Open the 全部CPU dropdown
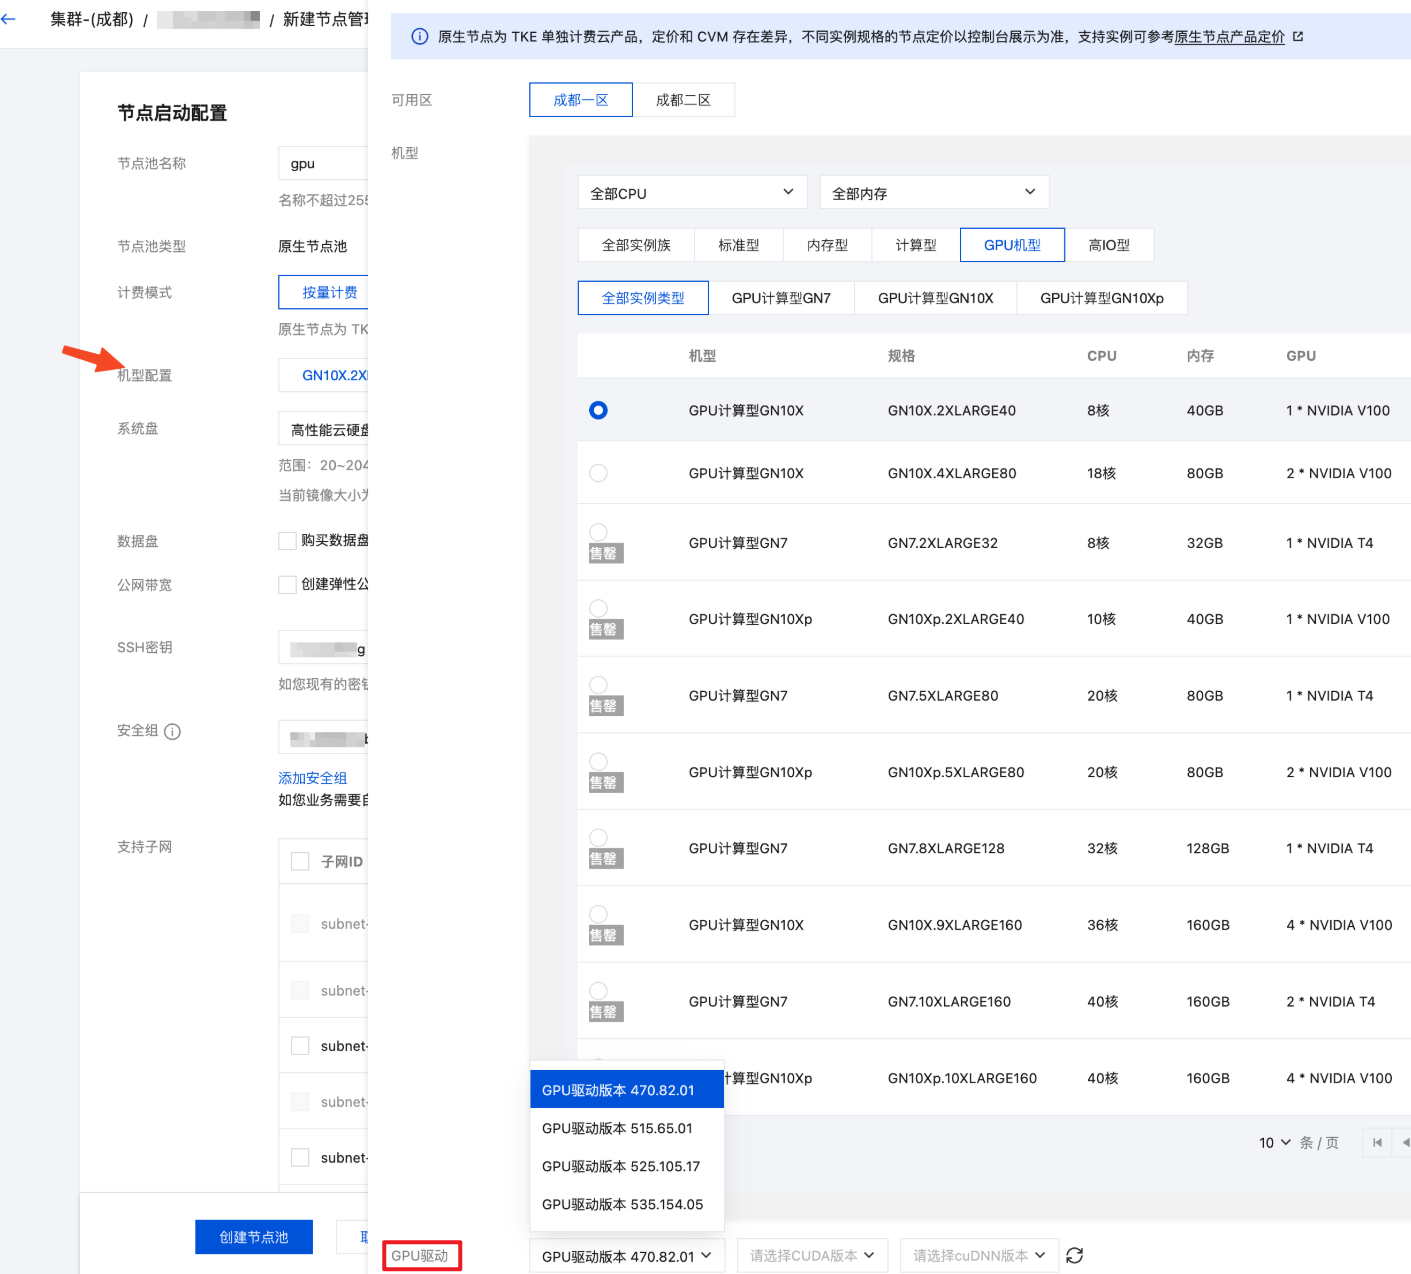Screen dimensions: 1411x1274 [x=692, y=193]
